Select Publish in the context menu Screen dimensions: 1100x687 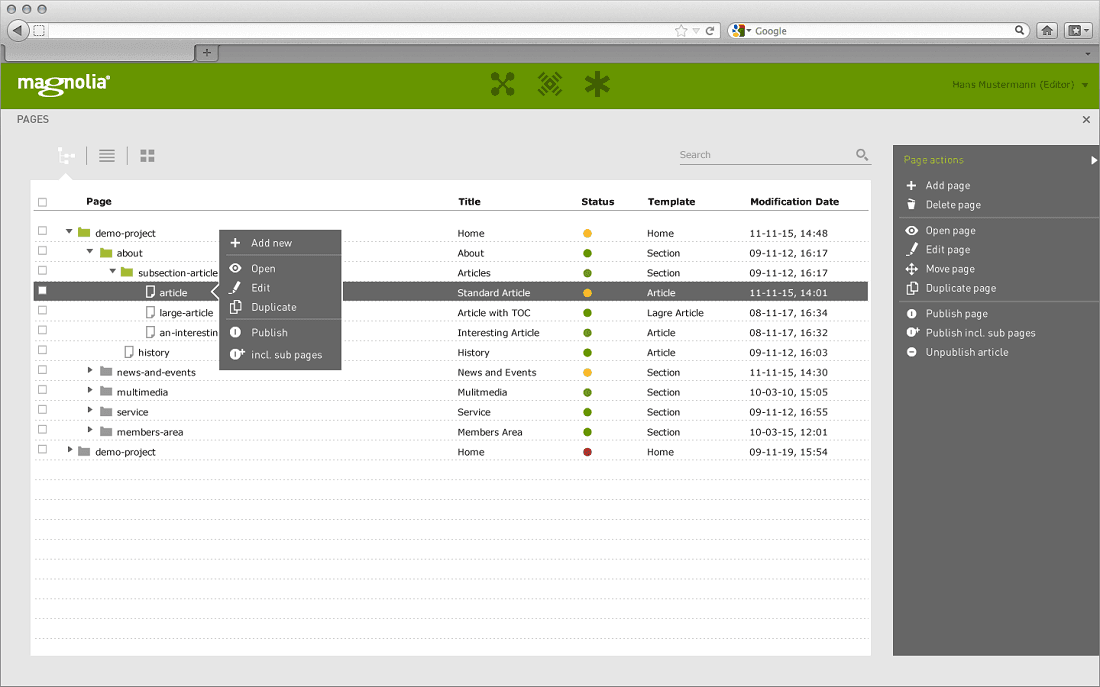[x=270, y=331]
